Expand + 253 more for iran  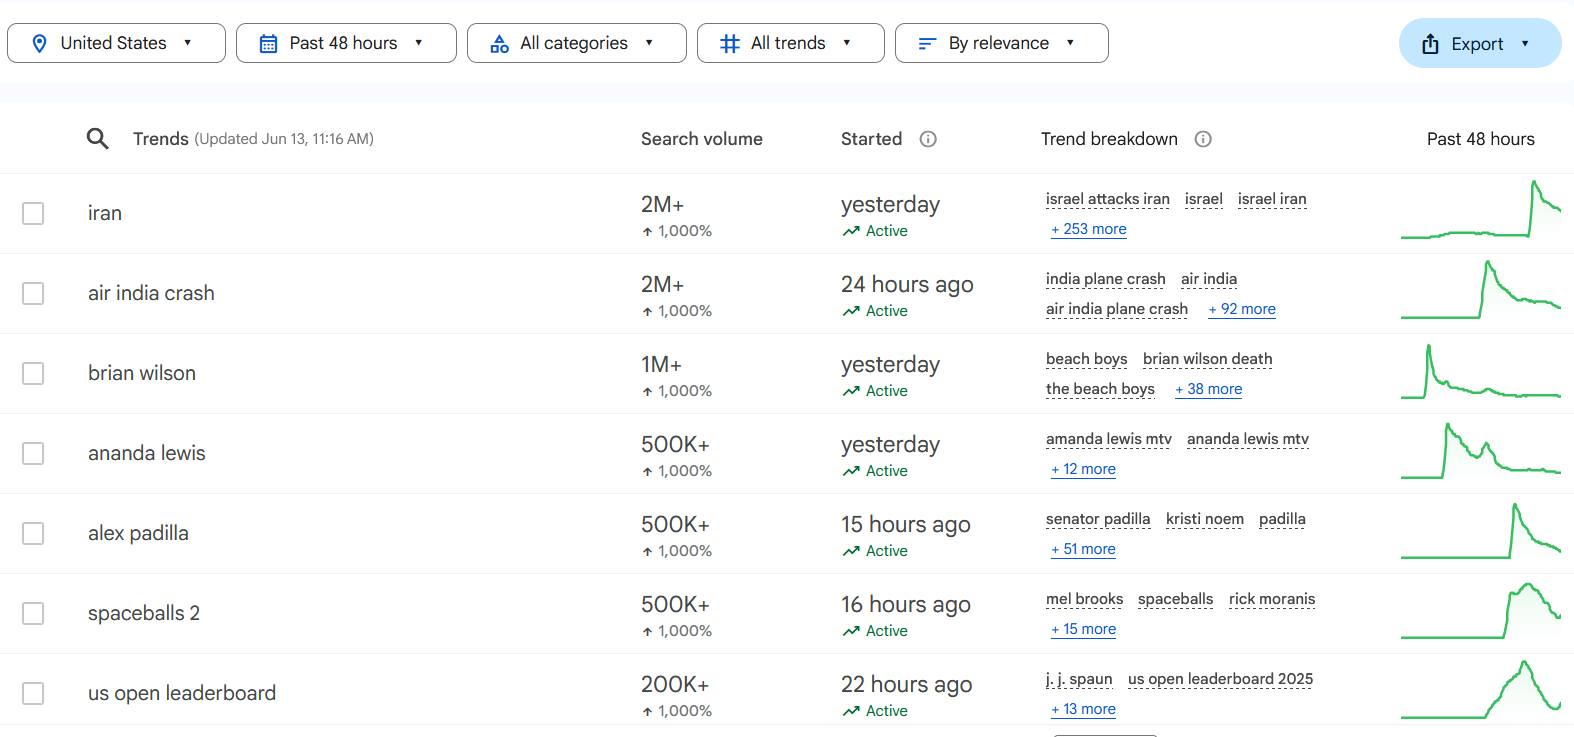[x=1089, y=229]
